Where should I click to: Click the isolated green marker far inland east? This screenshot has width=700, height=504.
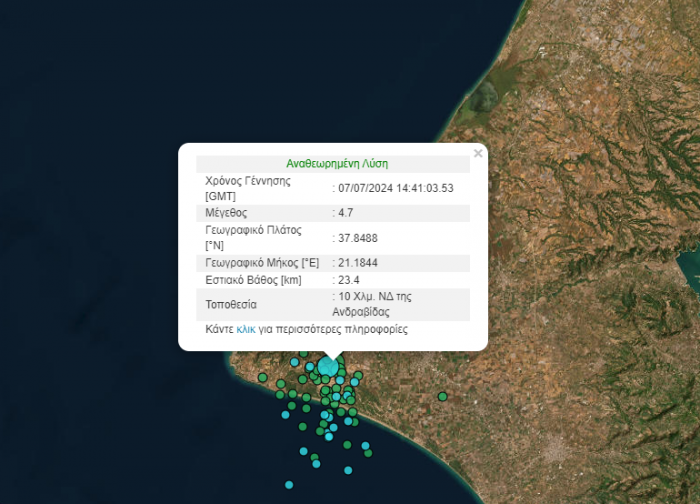[442, 397]
